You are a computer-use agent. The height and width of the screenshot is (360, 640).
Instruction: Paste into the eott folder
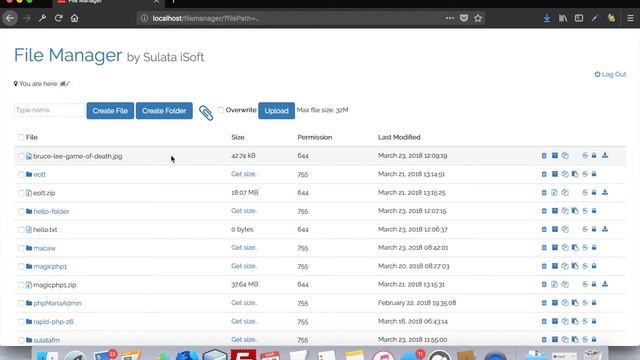coord(575,174)
